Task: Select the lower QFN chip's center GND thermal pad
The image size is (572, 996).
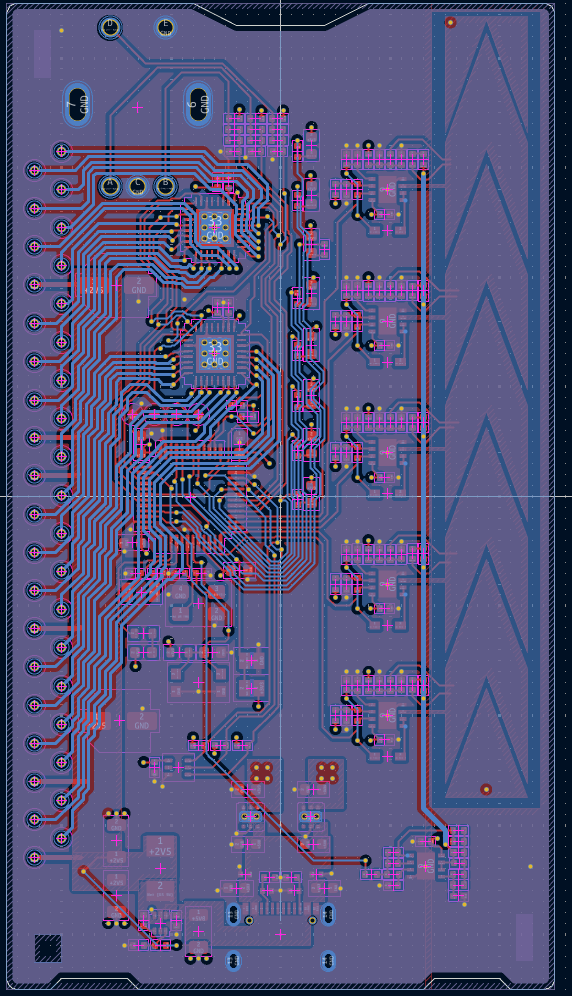Action: pyautogui.click(x=215, y=353)
